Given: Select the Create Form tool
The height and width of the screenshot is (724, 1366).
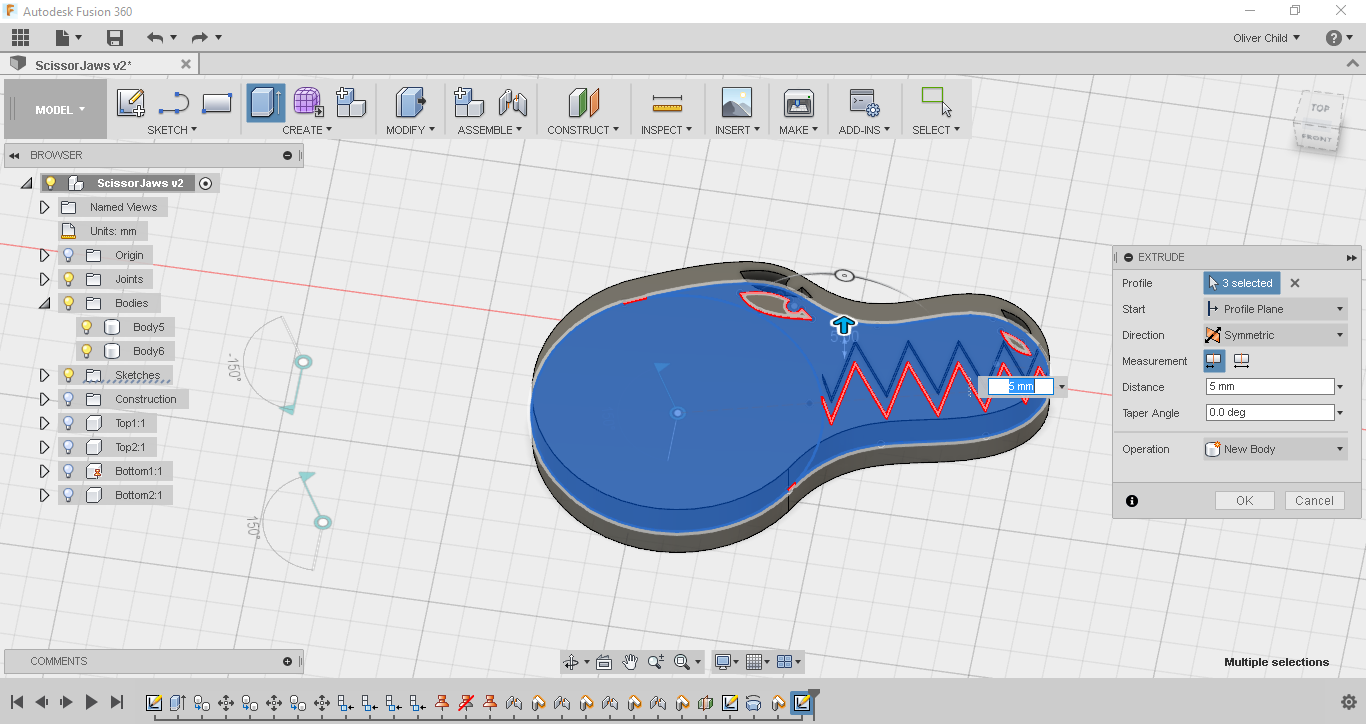Looking at the screenshot, I should (x=308, y=102).
